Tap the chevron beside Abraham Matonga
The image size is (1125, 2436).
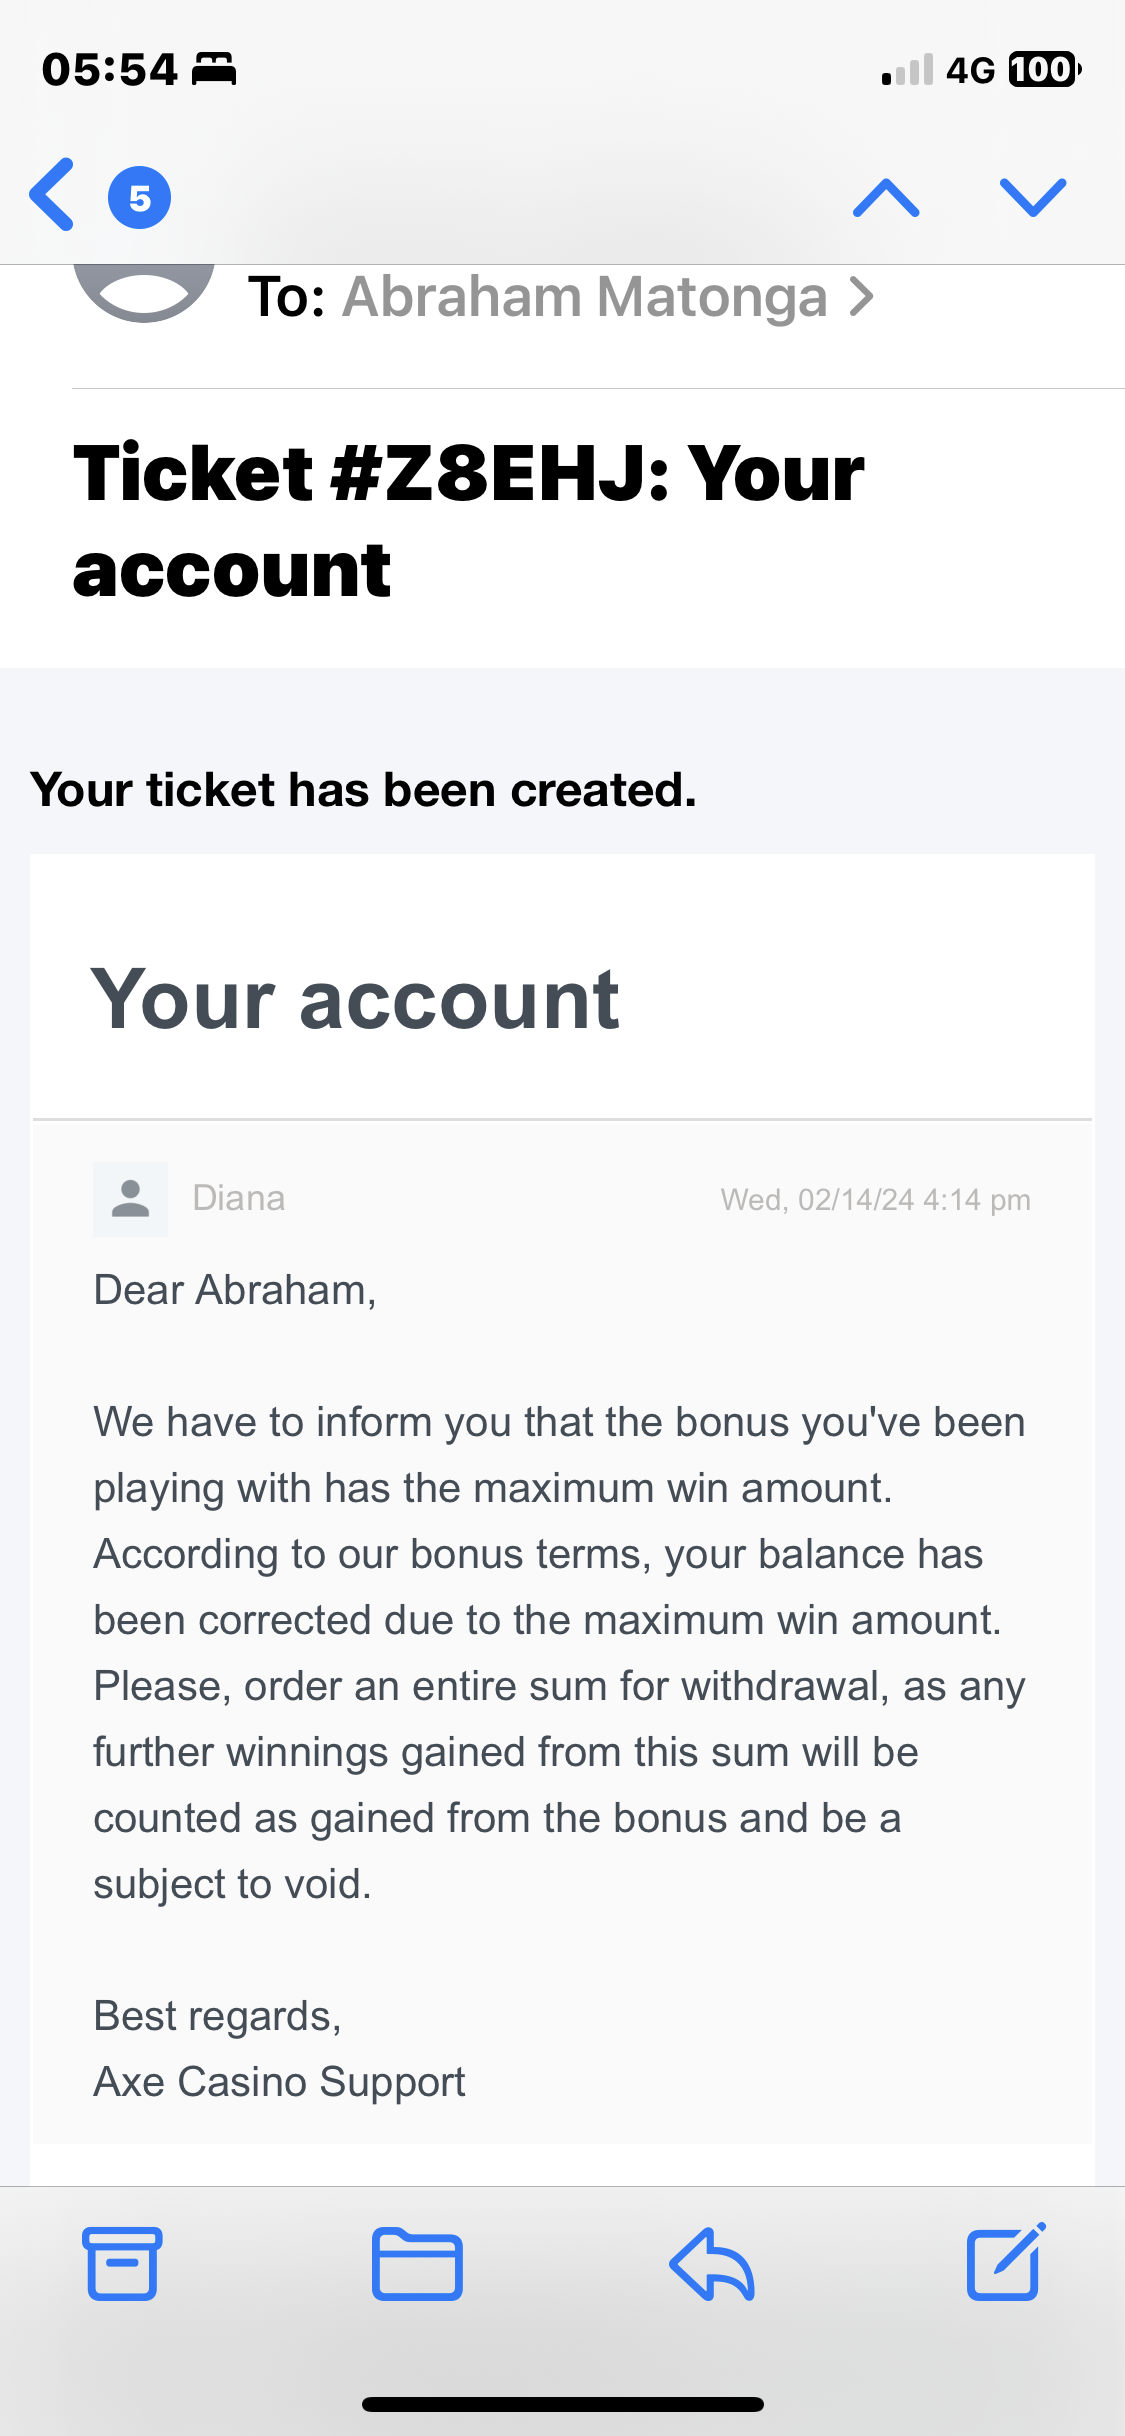pos(861,297)
